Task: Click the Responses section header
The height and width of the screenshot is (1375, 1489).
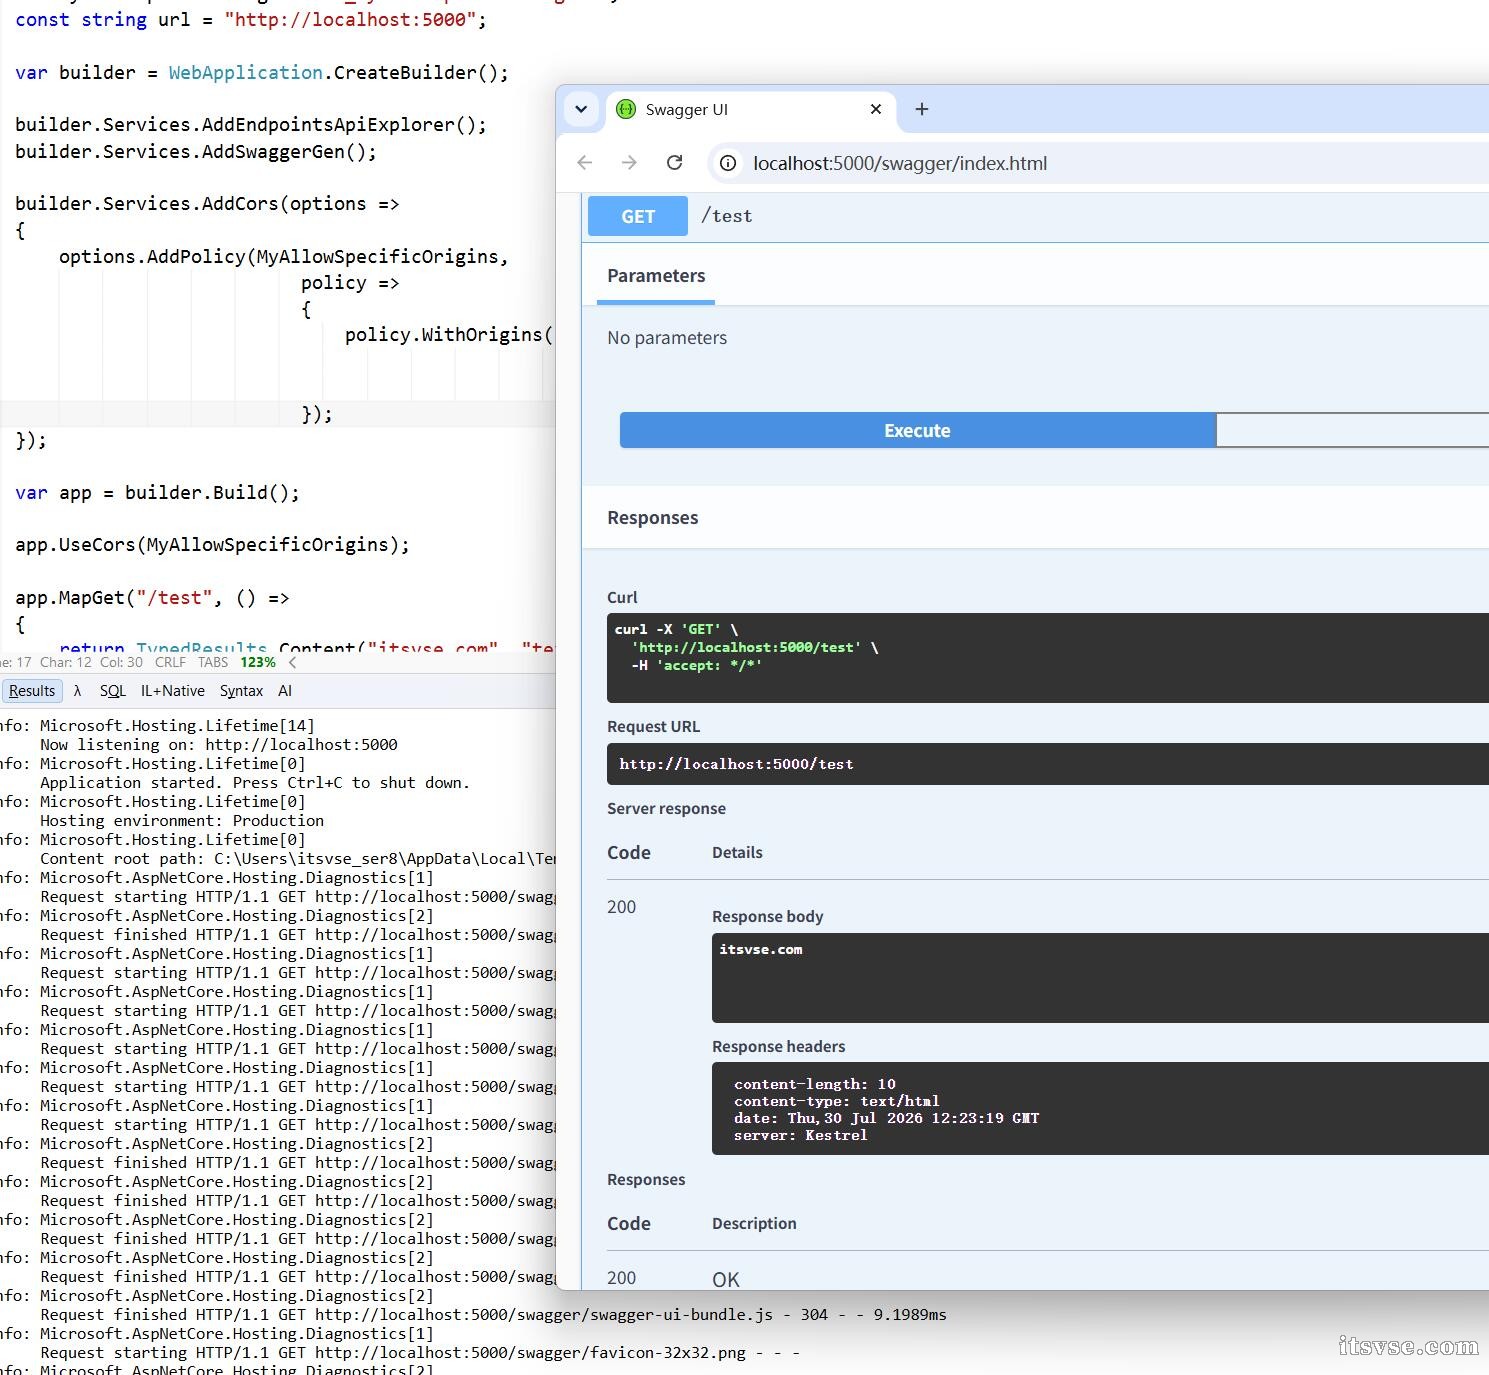Action: pos(653,518)
